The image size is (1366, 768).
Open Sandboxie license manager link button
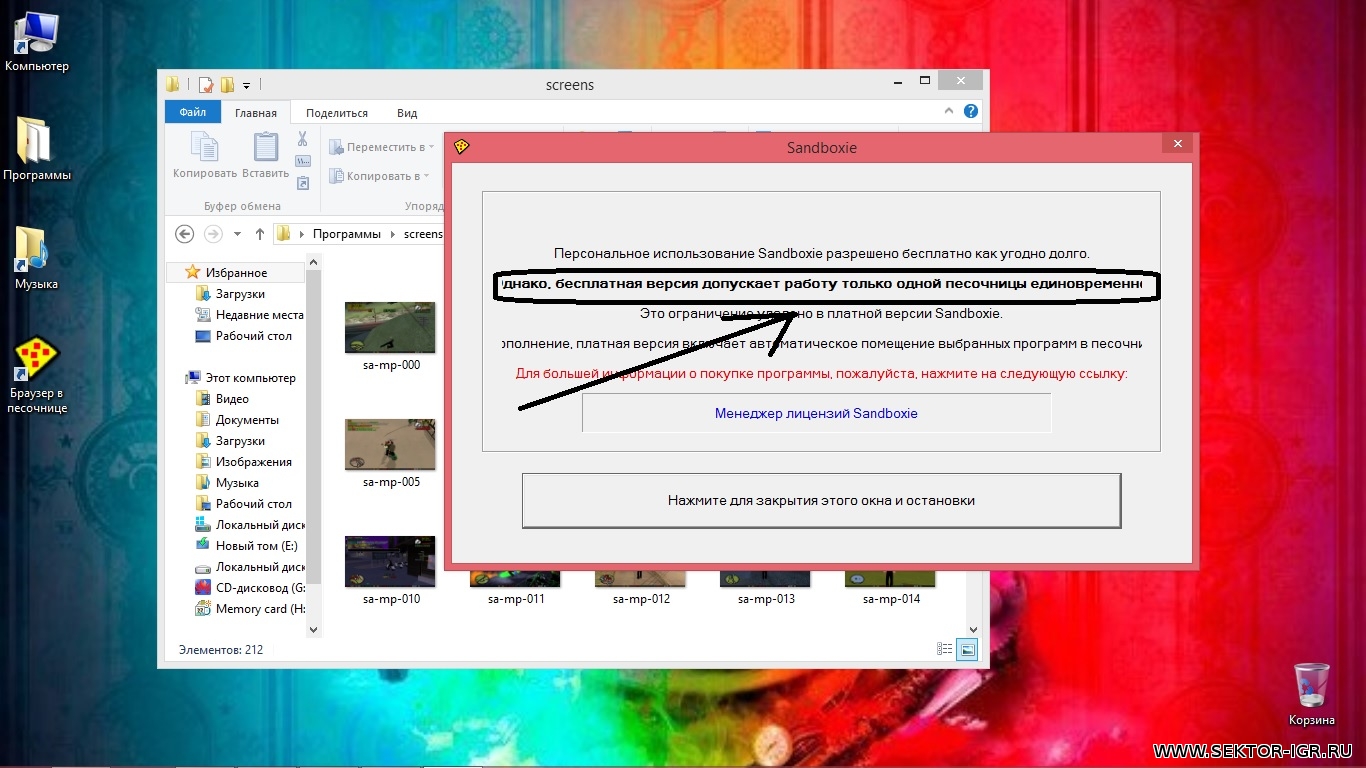pos(816,413)
